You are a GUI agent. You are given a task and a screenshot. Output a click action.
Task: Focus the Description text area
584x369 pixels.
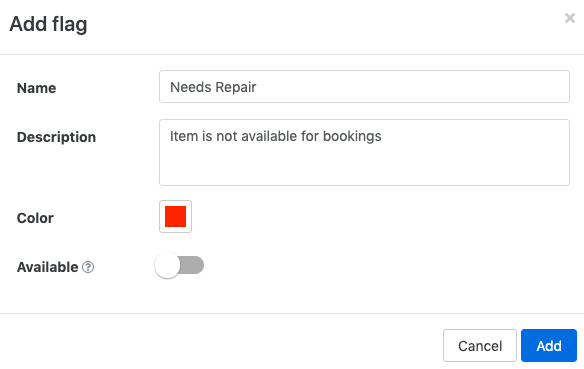click(x=364, y=152)
